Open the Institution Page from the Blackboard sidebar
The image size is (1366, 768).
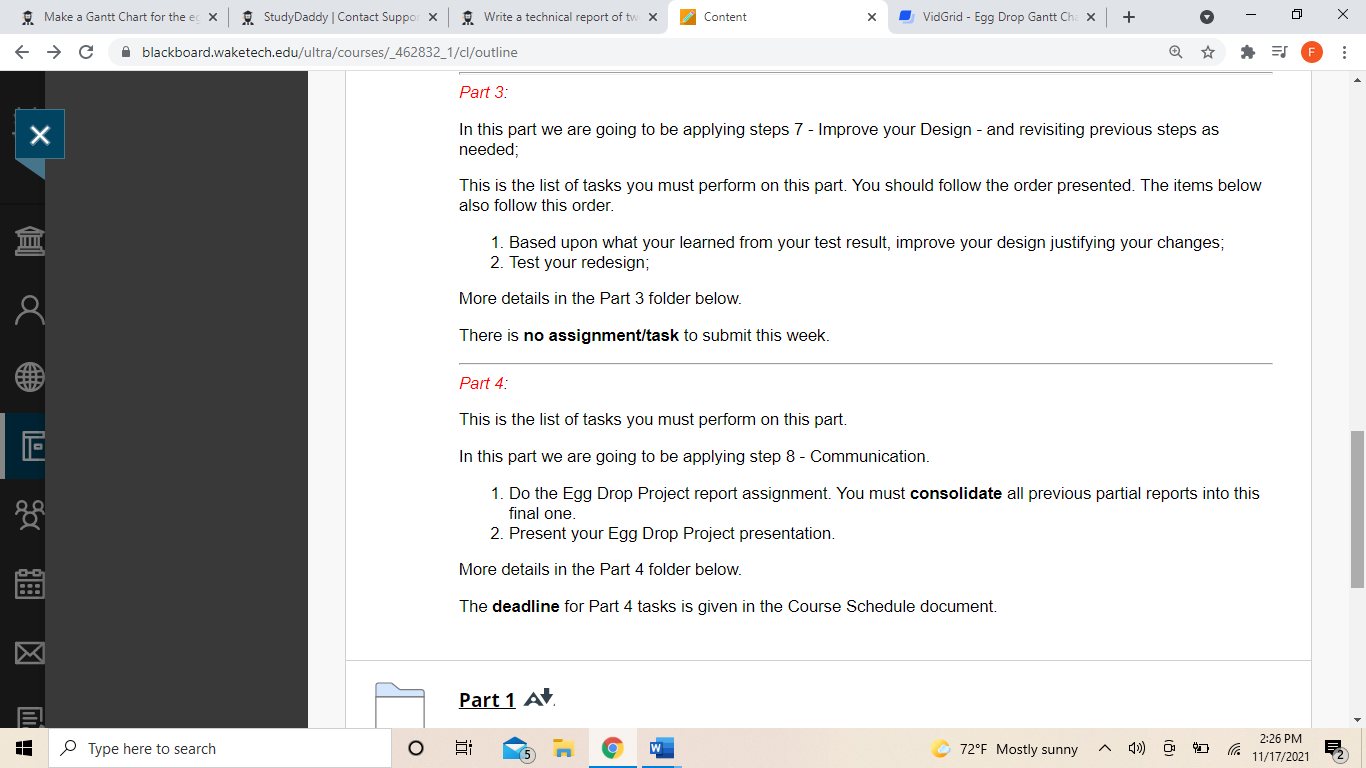tap(27, 240)
